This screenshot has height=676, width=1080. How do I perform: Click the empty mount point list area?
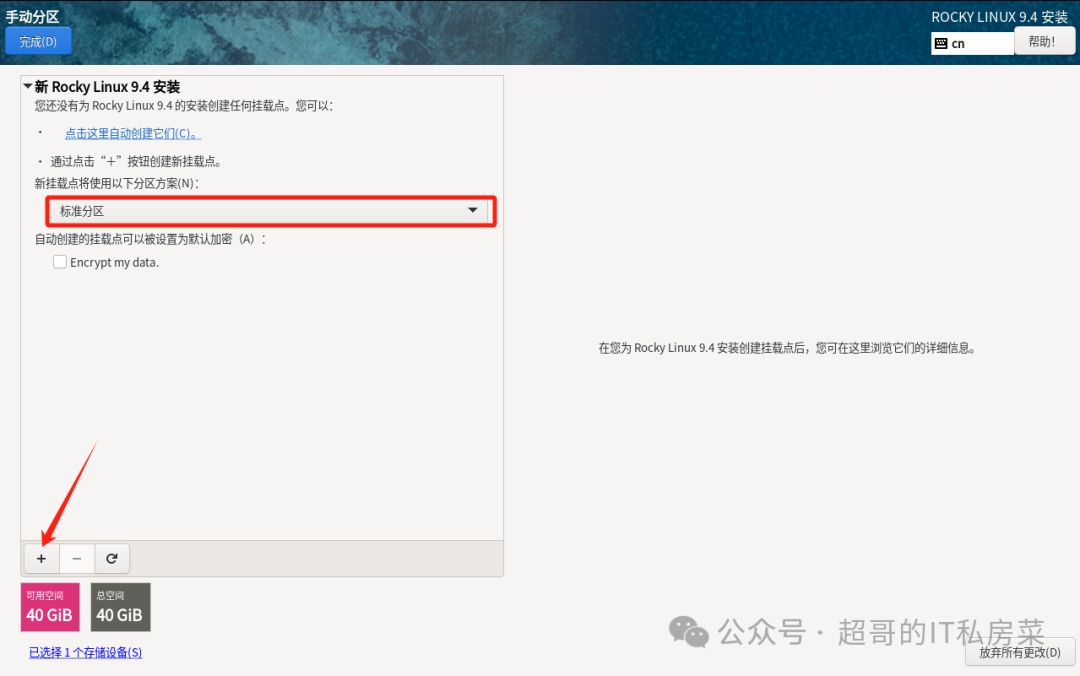pyautogui.click(x=262, y=400)
